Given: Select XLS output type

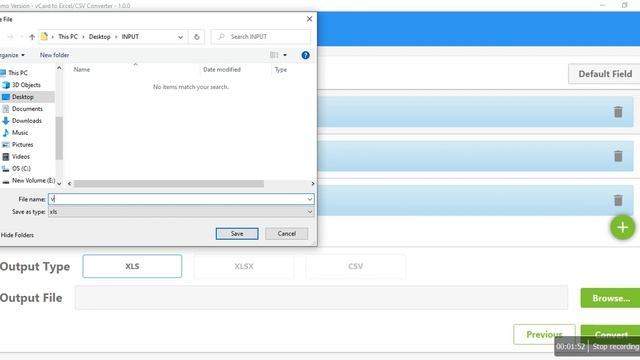Looking at the screenshot, I should pos(132,266).
